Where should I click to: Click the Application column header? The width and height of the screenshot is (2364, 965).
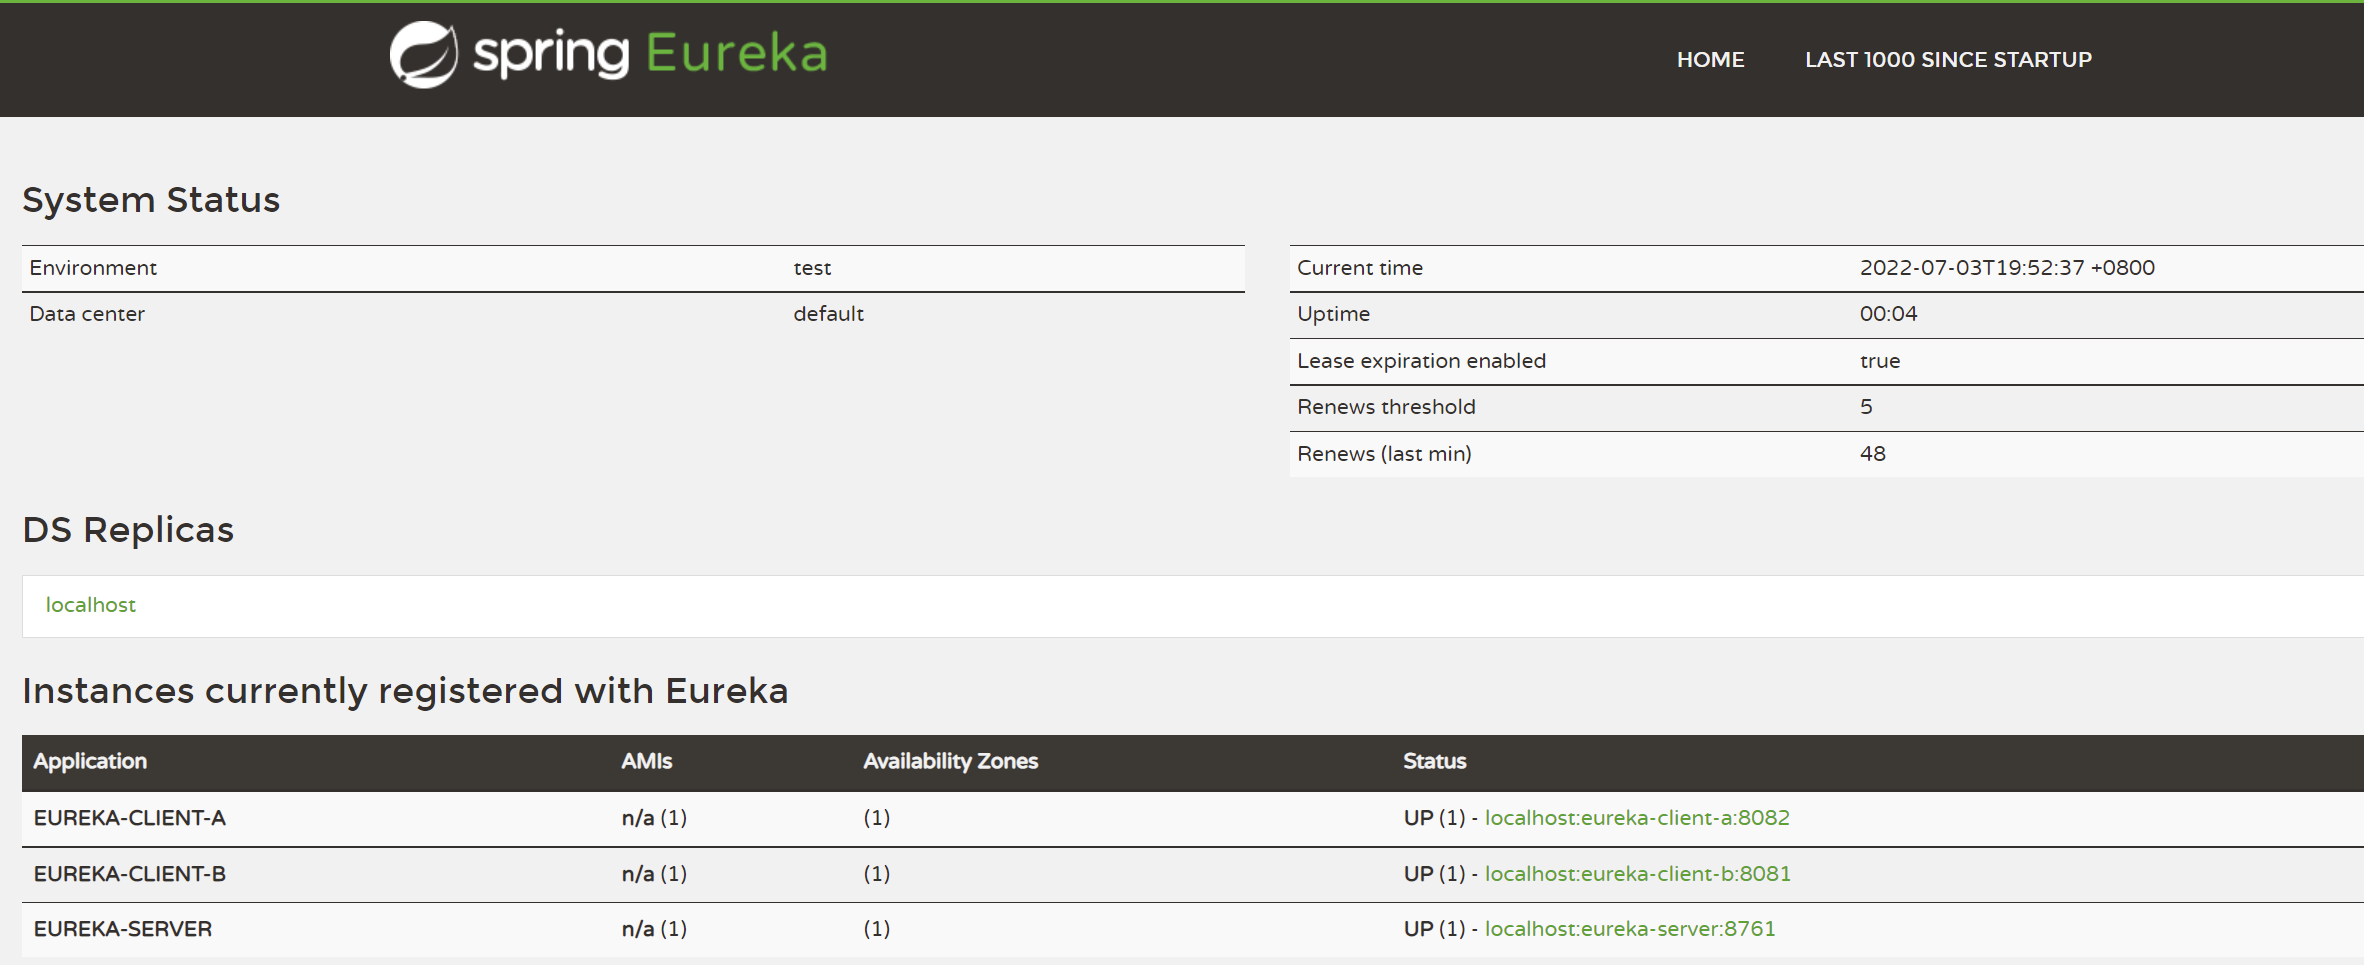tap(90, 761)
